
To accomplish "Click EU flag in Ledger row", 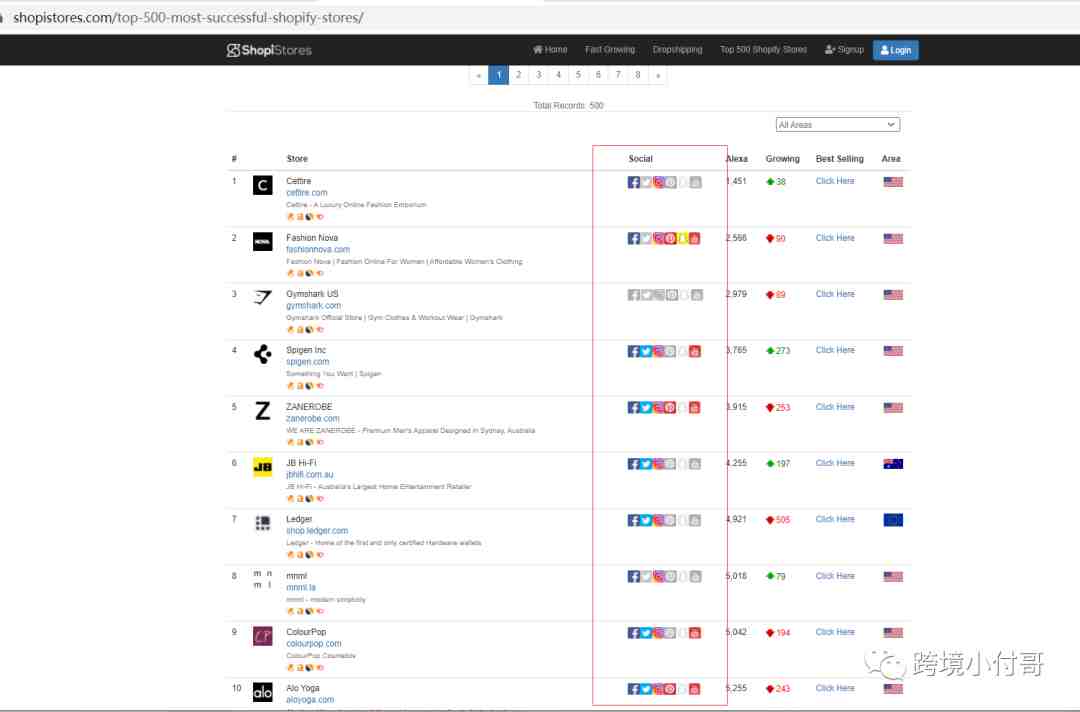I will 893,520.
